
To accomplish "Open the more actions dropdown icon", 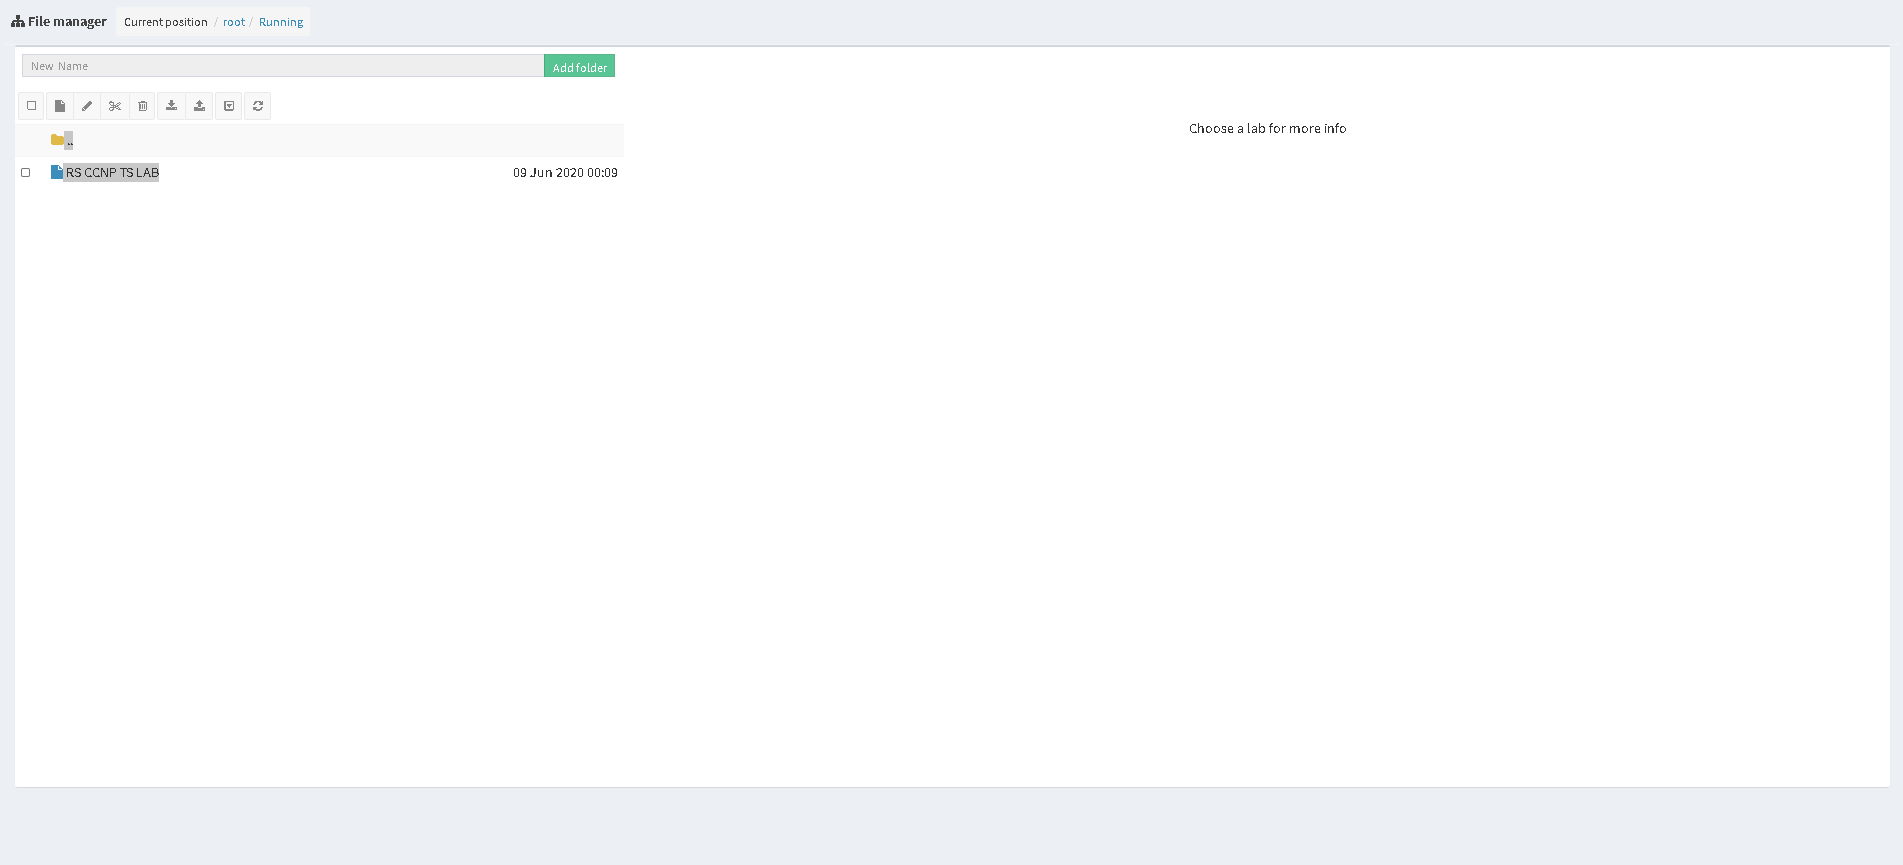I will (x=229, y=106).
